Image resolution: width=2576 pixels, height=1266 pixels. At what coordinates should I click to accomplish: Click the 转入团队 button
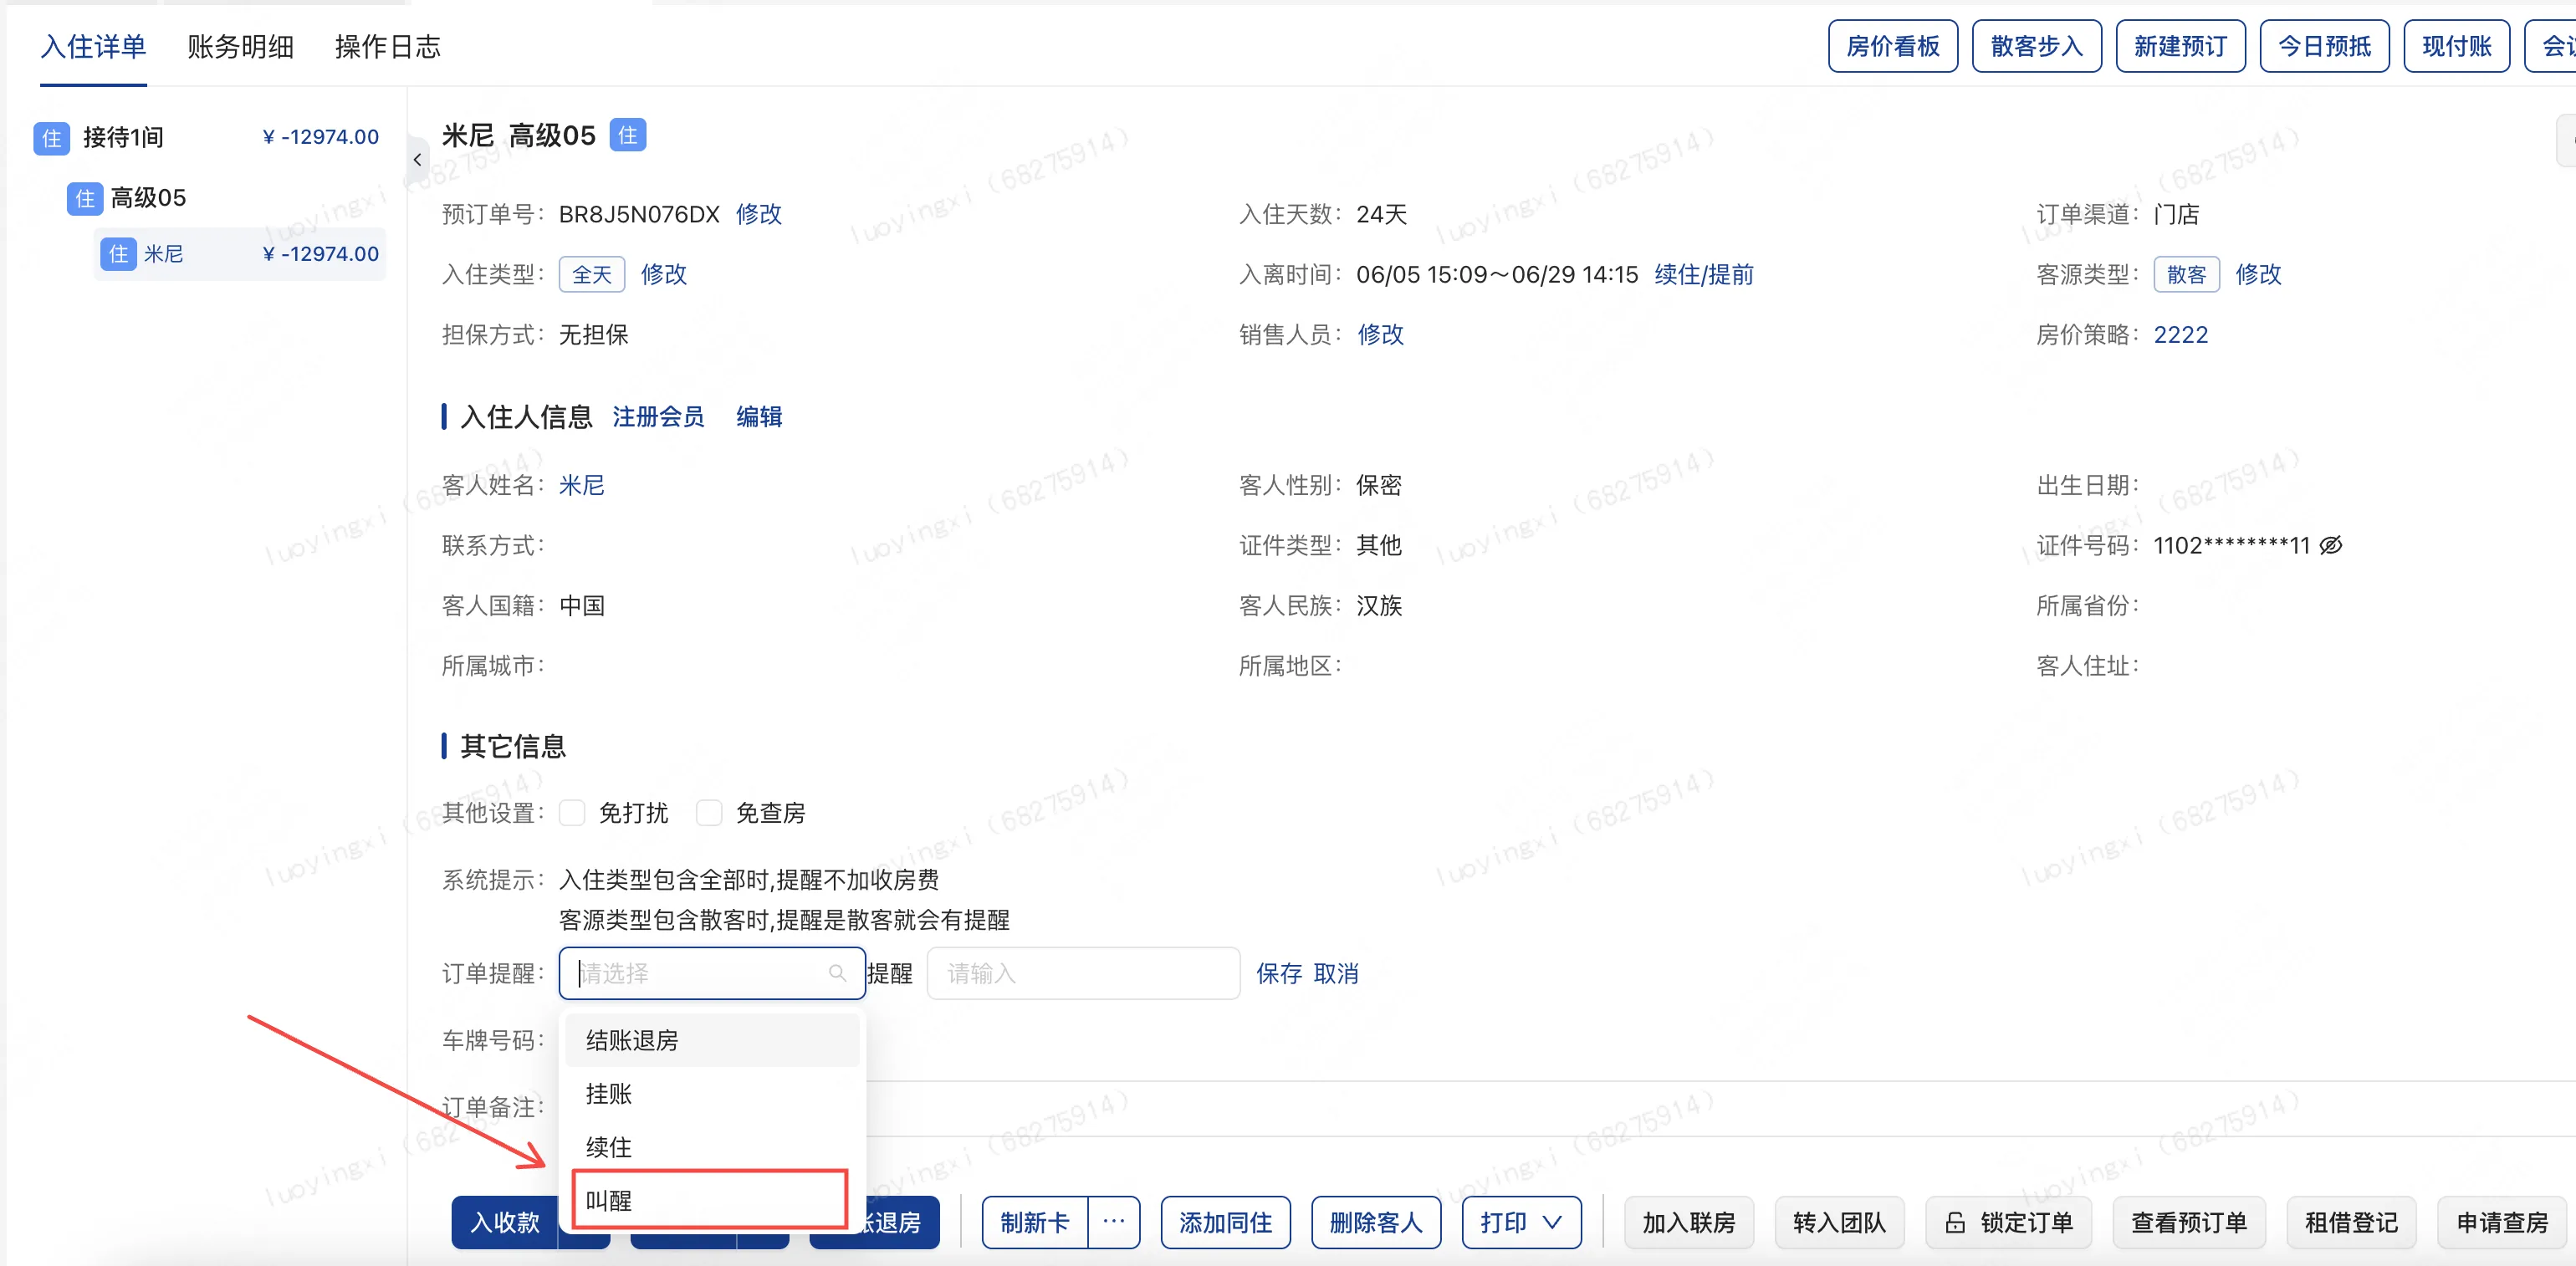coord(1839,1222)
